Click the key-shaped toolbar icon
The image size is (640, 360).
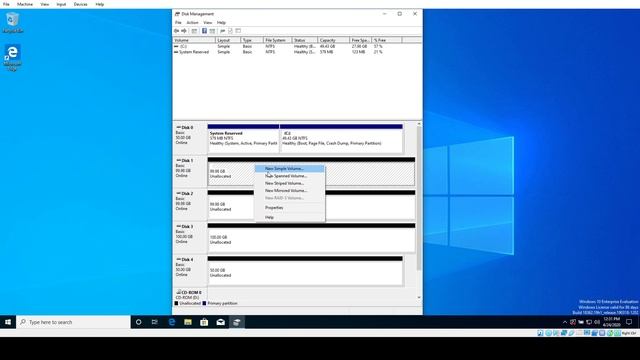coord(222,31)
